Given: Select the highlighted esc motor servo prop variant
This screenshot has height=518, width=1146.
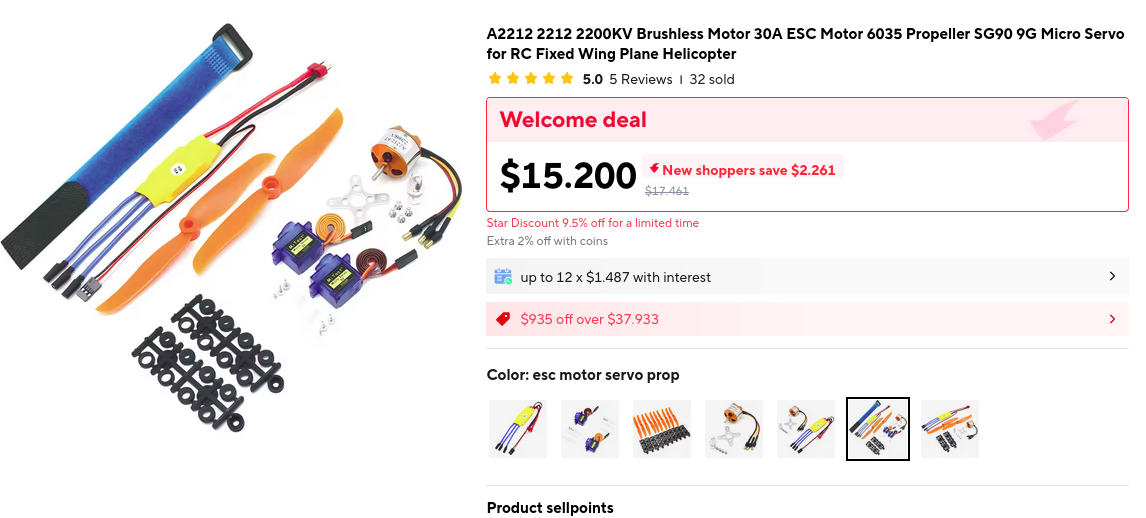Looking at the screenshot, I should coord(878,429).
